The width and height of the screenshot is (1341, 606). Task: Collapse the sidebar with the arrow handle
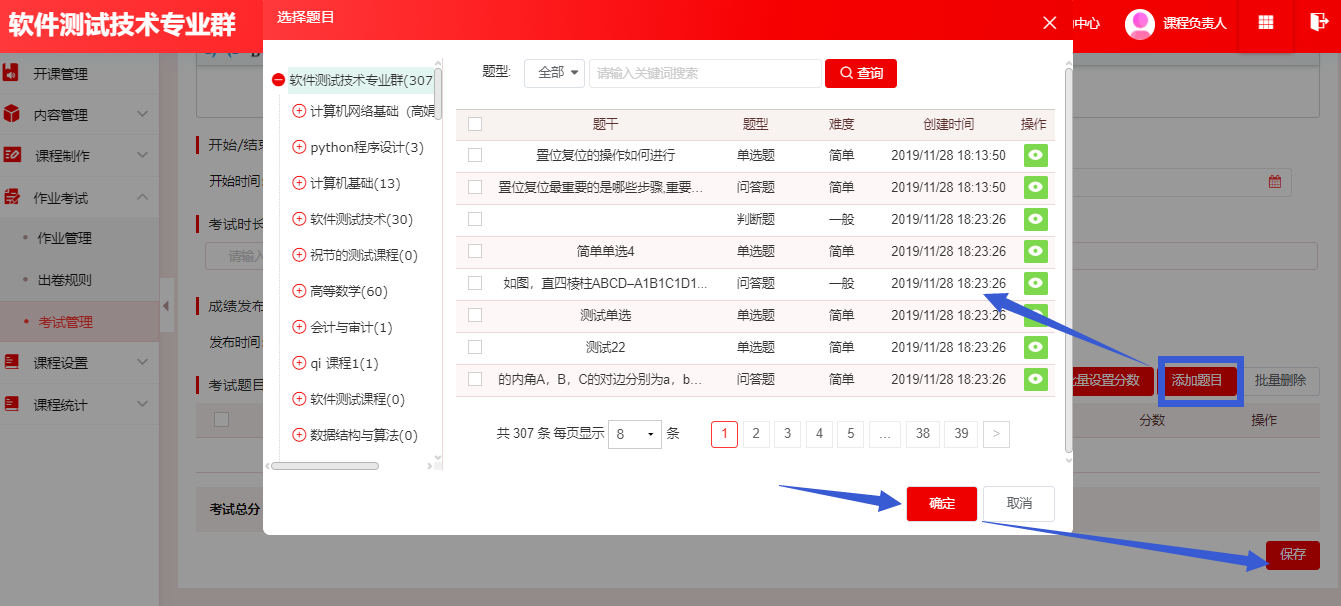pos(167,305)
